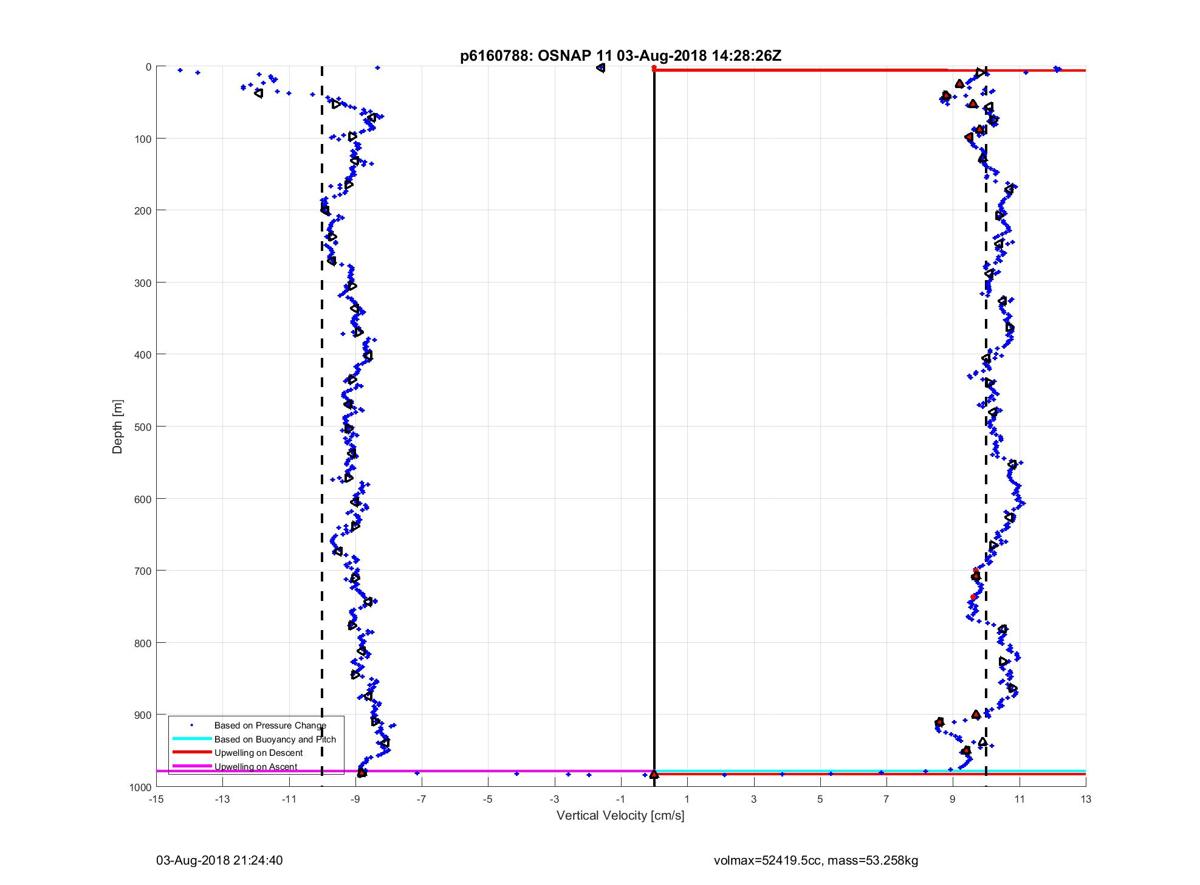Click the blue dot sample in legend
Screen dimensions: 1200x885
pos(191,725)
